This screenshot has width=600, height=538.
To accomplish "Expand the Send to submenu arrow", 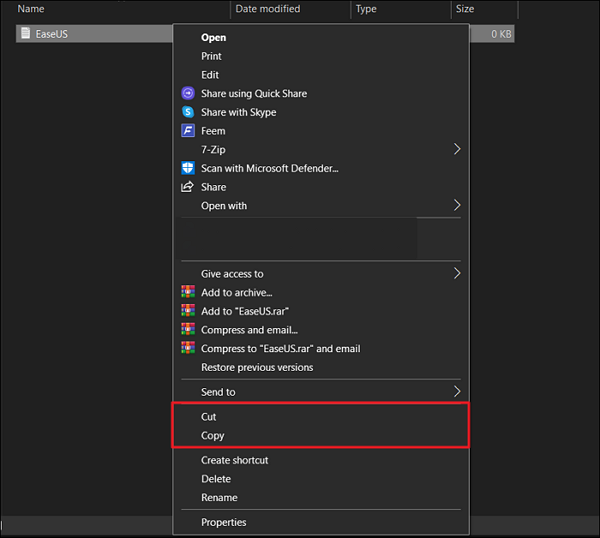I will click(x=457, y=391).
